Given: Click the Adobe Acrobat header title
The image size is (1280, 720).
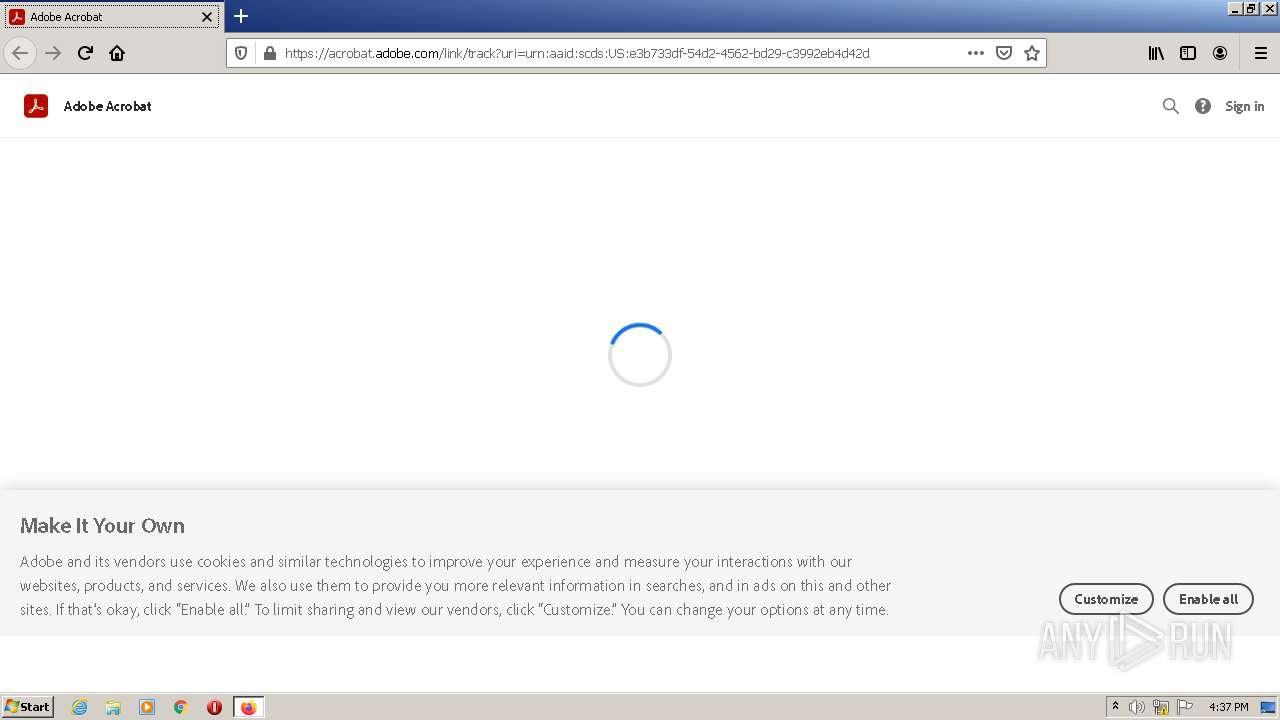Looking at the screenshot, I should [108, 106].
